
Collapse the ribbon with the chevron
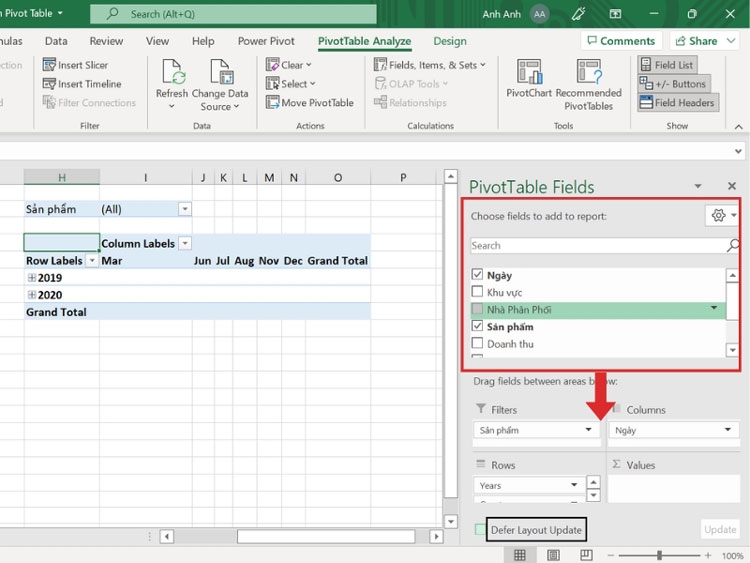coord(739,127)
